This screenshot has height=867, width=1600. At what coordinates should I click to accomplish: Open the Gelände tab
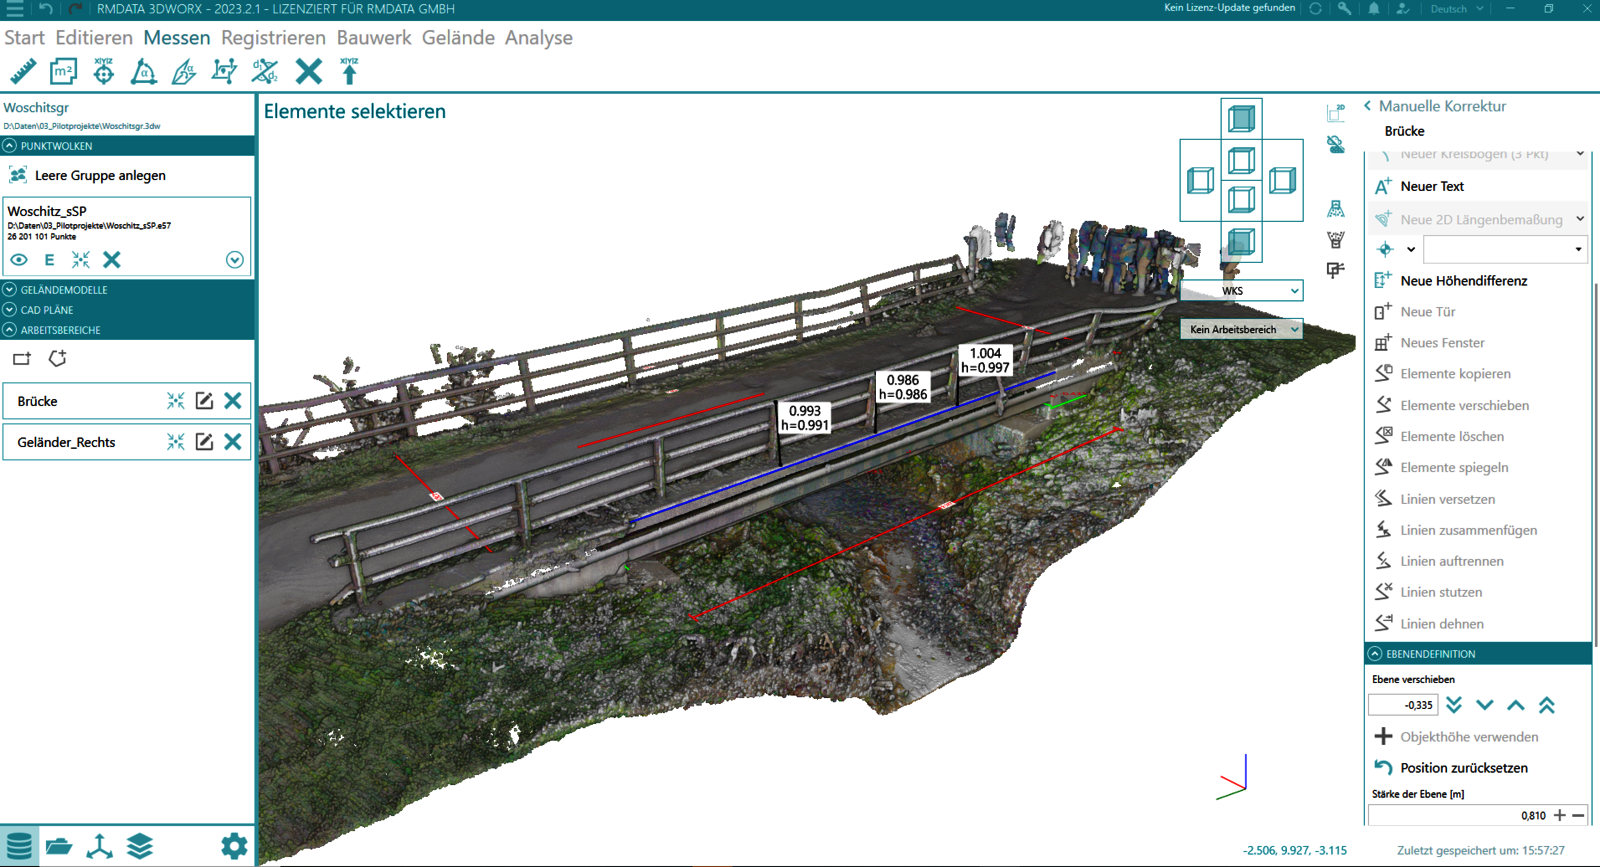point(458,38)
